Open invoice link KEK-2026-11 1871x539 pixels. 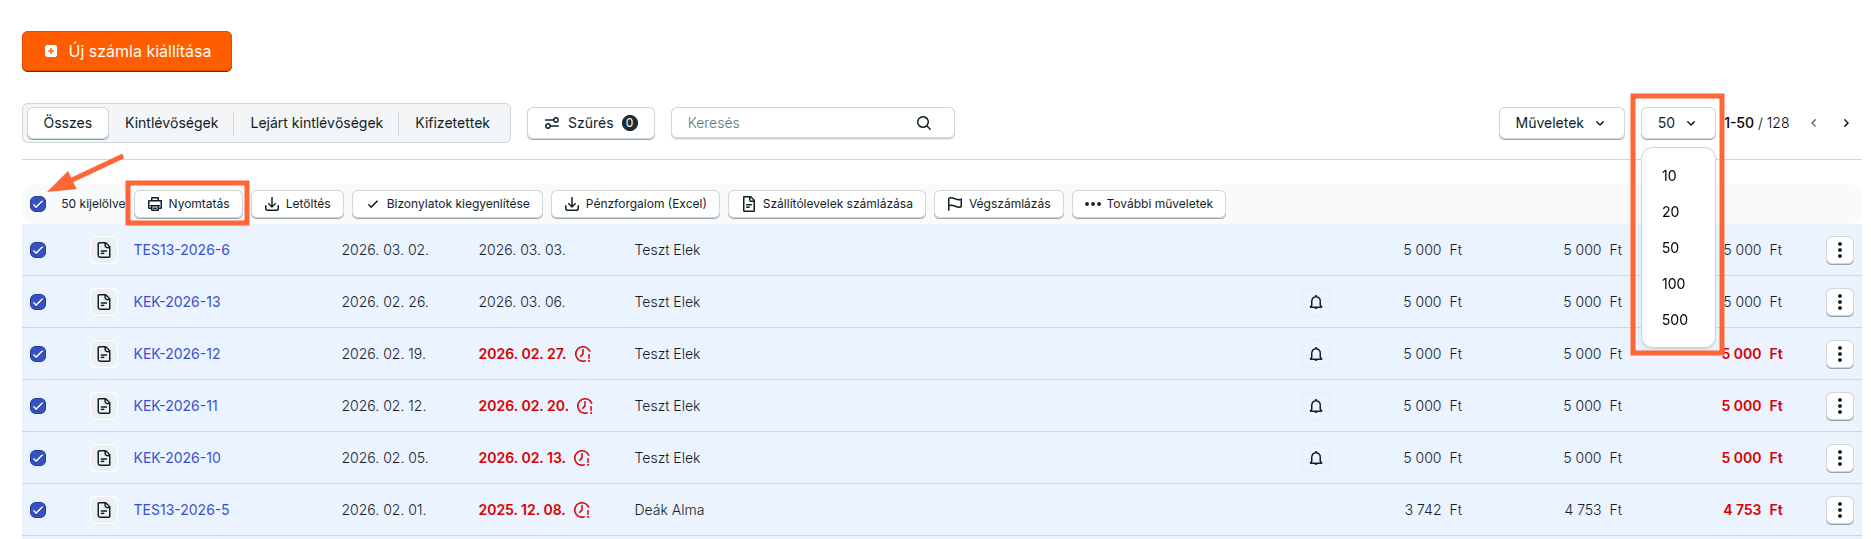pos(176,406)
